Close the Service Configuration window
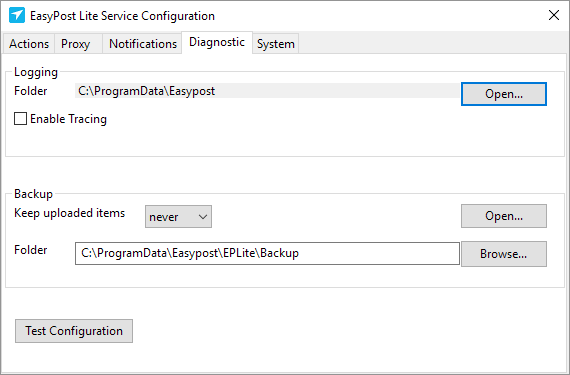 tap(554, 15)
